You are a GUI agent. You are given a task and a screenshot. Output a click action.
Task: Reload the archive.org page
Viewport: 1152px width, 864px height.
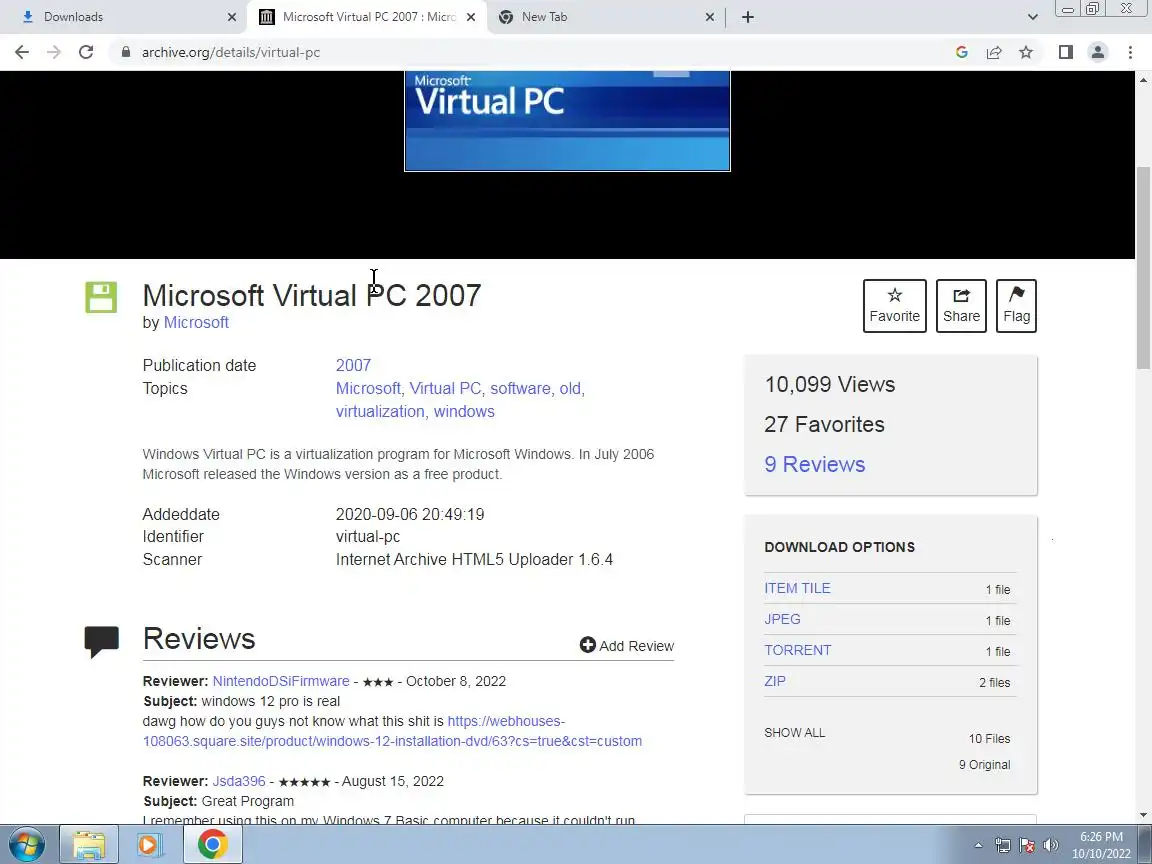[x=86, y=52]
